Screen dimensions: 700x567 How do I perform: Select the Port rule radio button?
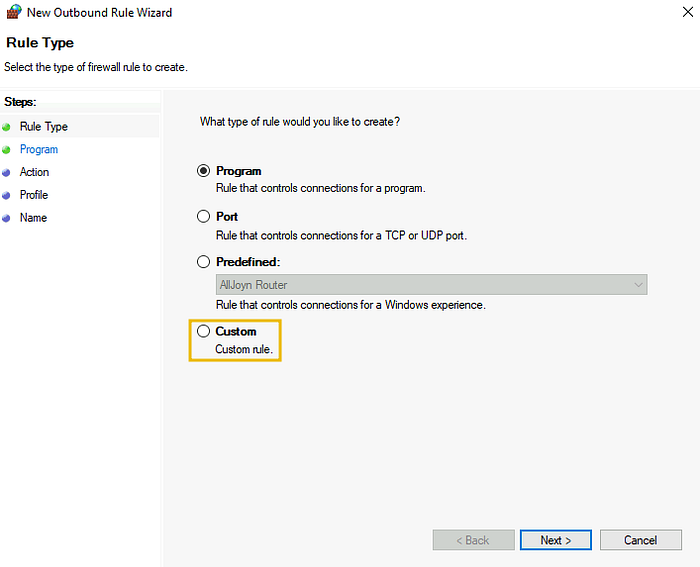pyautogui.click(x=204, y=216)
